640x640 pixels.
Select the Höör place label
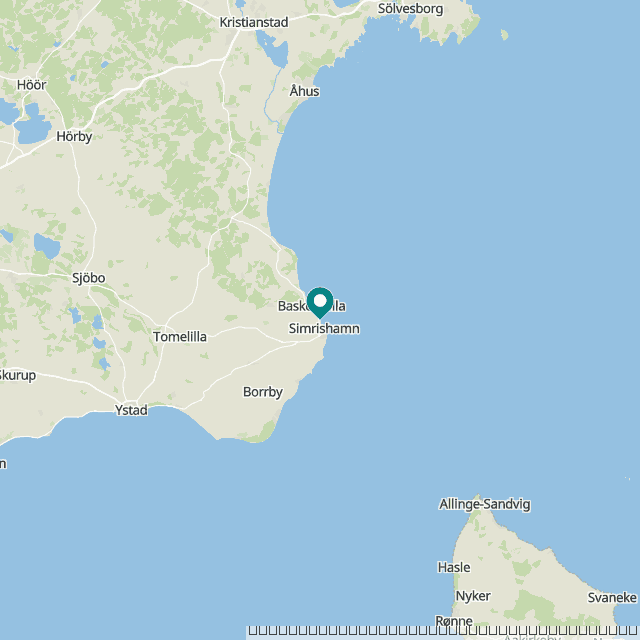tap(32, 85)
